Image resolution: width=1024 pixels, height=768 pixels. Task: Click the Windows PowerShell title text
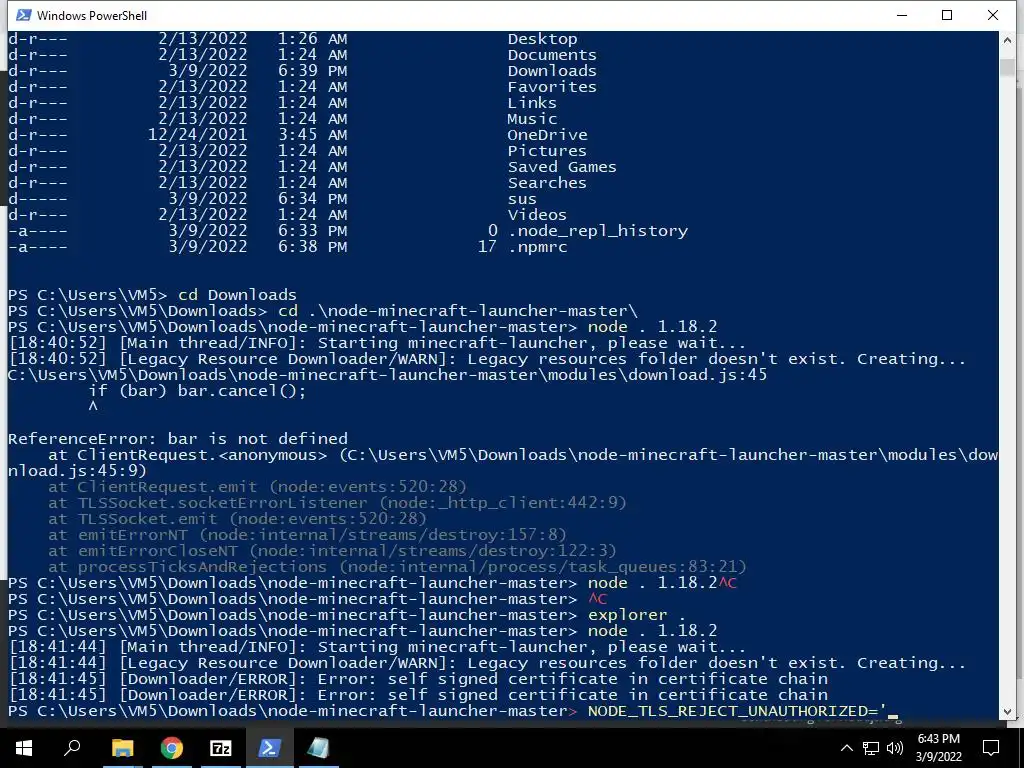pos(92,16)
